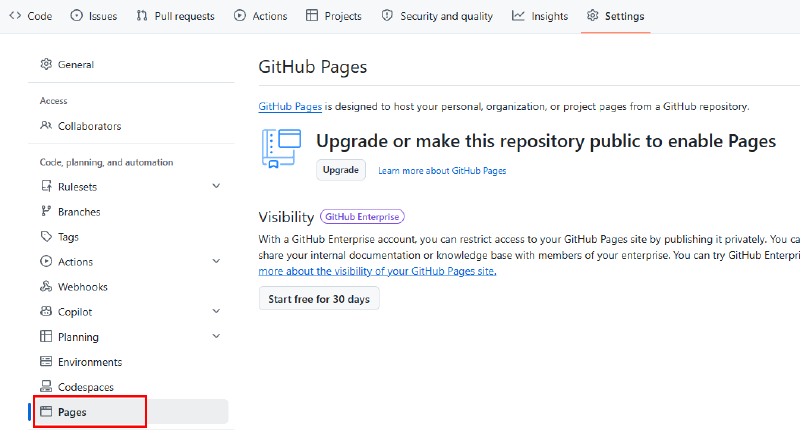Click the Rulesets icon in sidebar
The image size is (800, 437).
(x=46, y=186)
